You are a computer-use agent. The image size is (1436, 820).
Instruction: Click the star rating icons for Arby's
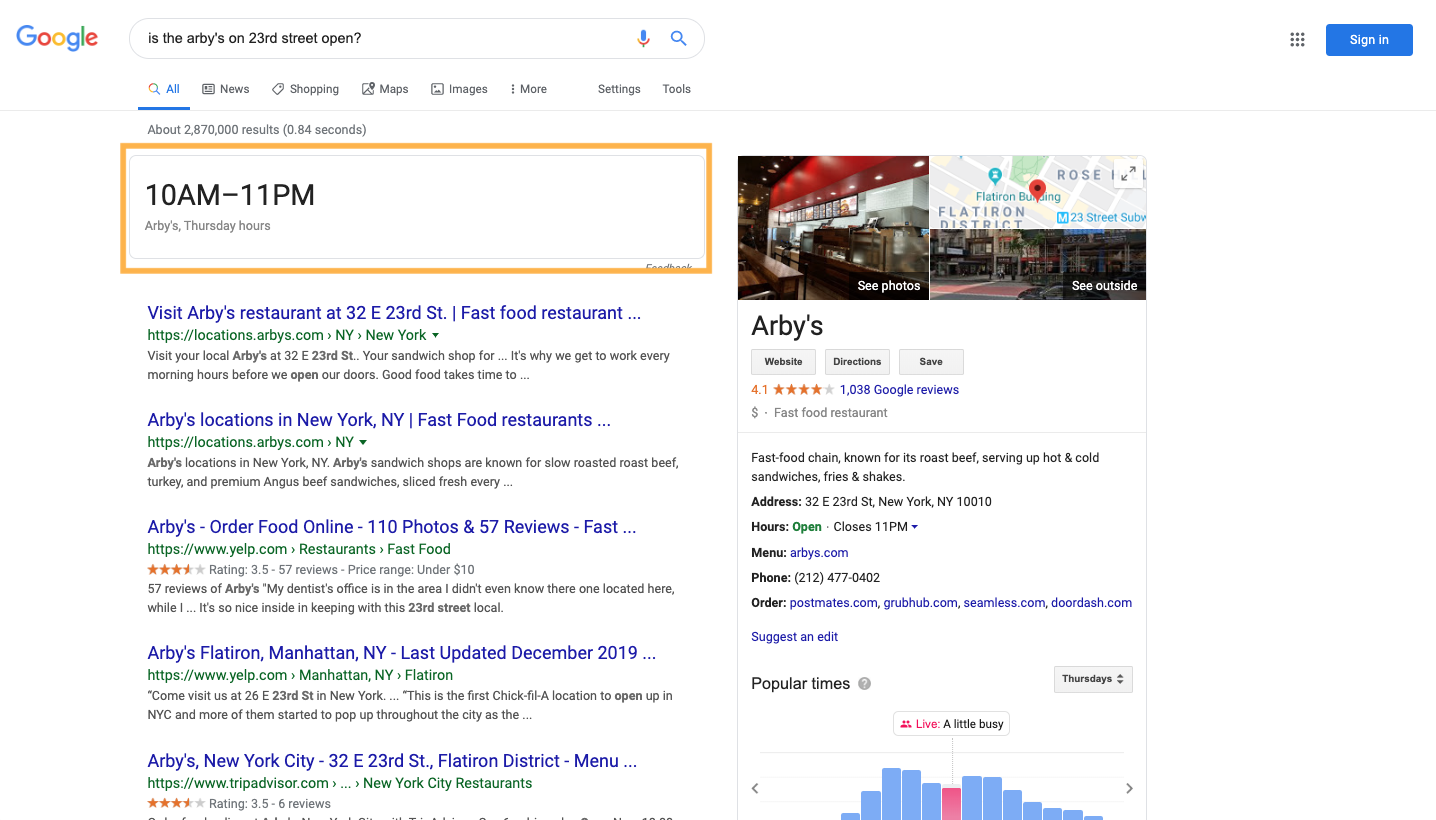[803, 390]
